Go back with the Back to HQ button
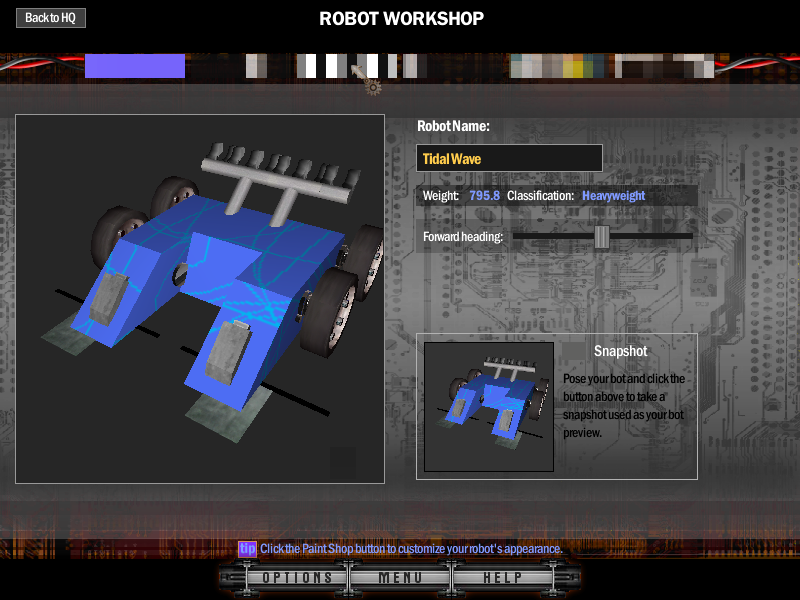Viewport: 800px width, 600px height. click(51, 18)
